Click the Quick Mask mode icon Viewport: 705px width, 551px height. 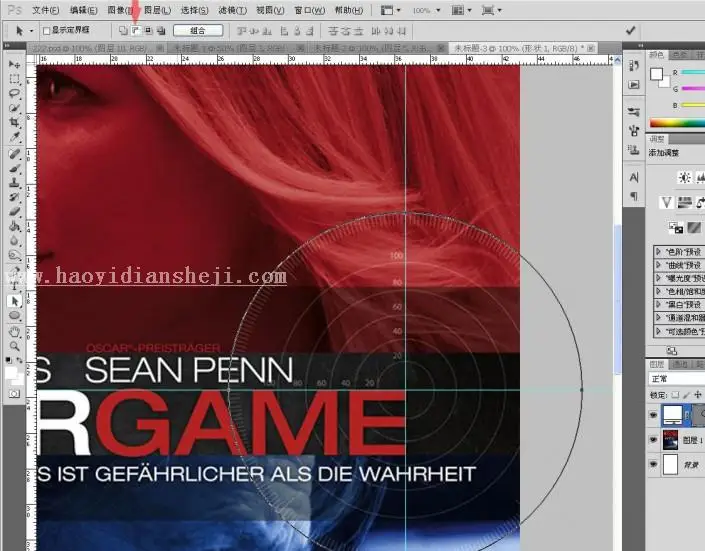click(x=14, y=394)
